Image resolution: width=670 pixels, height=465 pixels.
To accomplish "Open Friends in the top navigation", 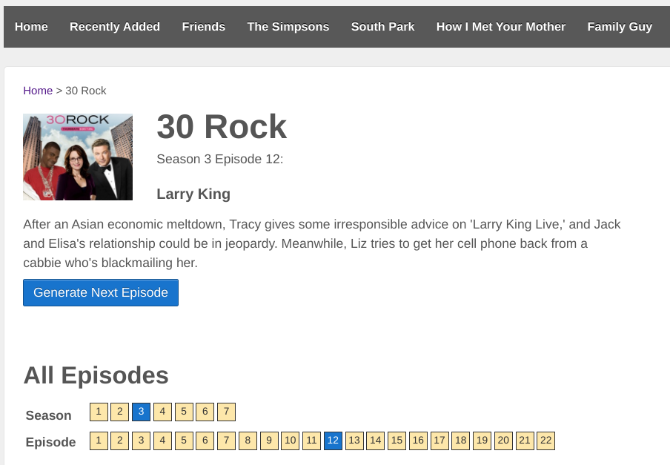I will click(x=203, y=27).
